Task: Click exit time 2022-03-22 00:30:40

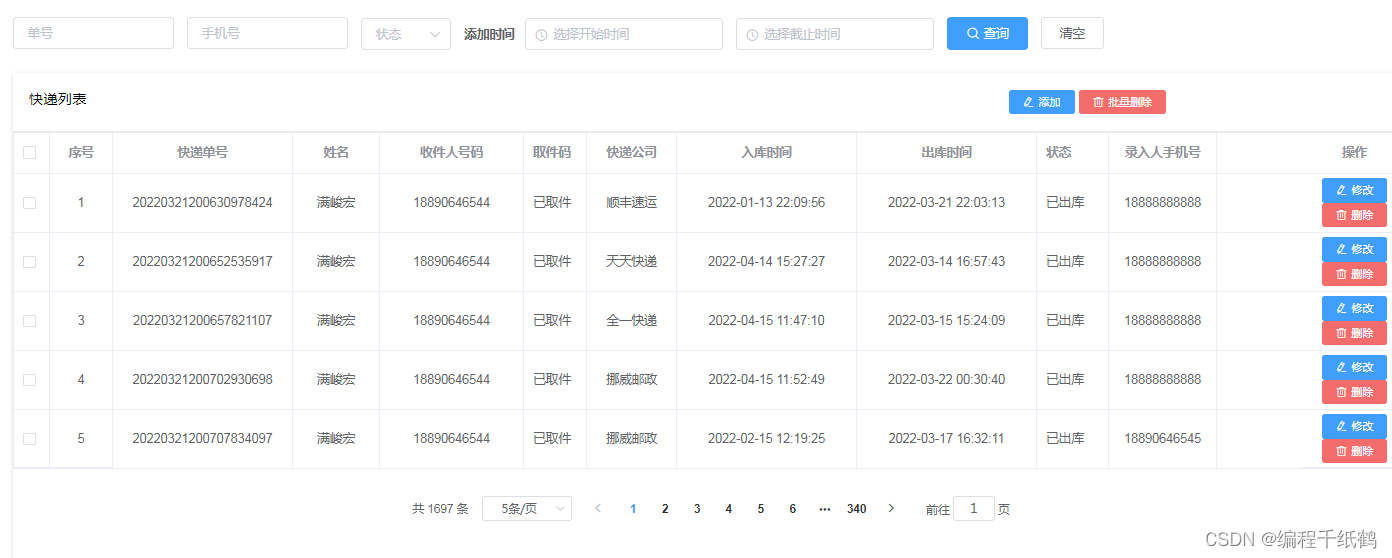Action: [x=947, y=380]
